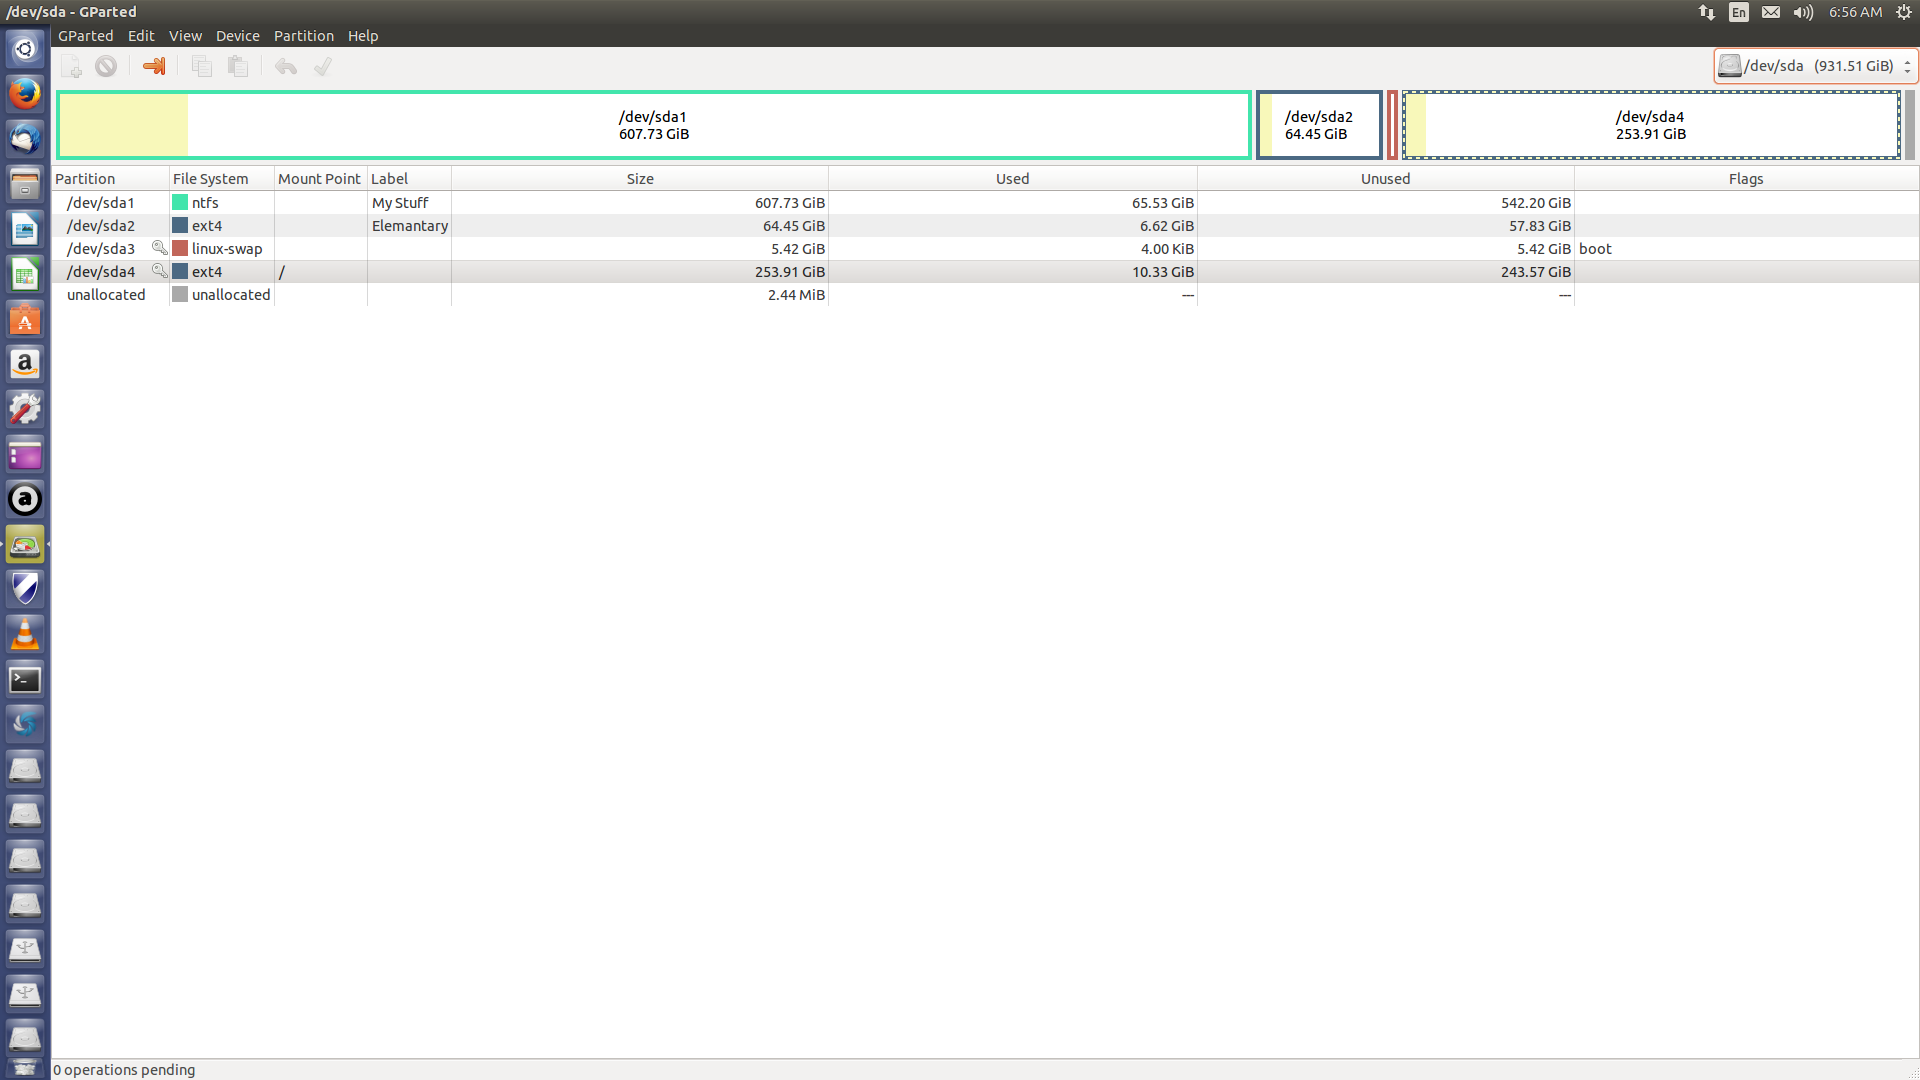Image resolution: width=1920 pixels, height=1080 pixels.
Task: Click the Resize/Move toolbar icon
Action: (x=154, y=67)
